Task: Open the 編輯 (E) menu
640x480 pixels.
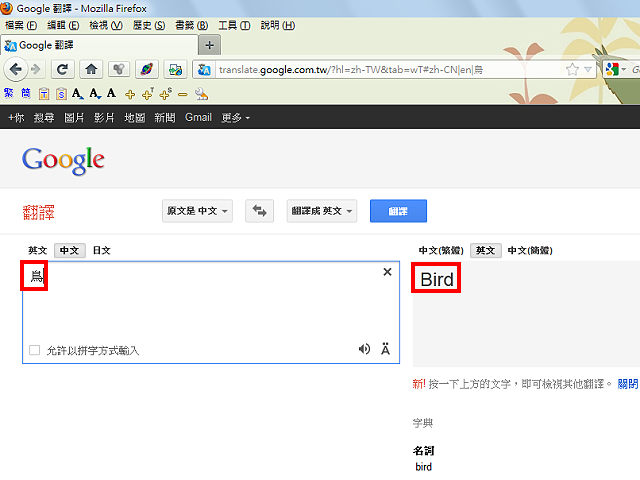Action: point(63,25)
